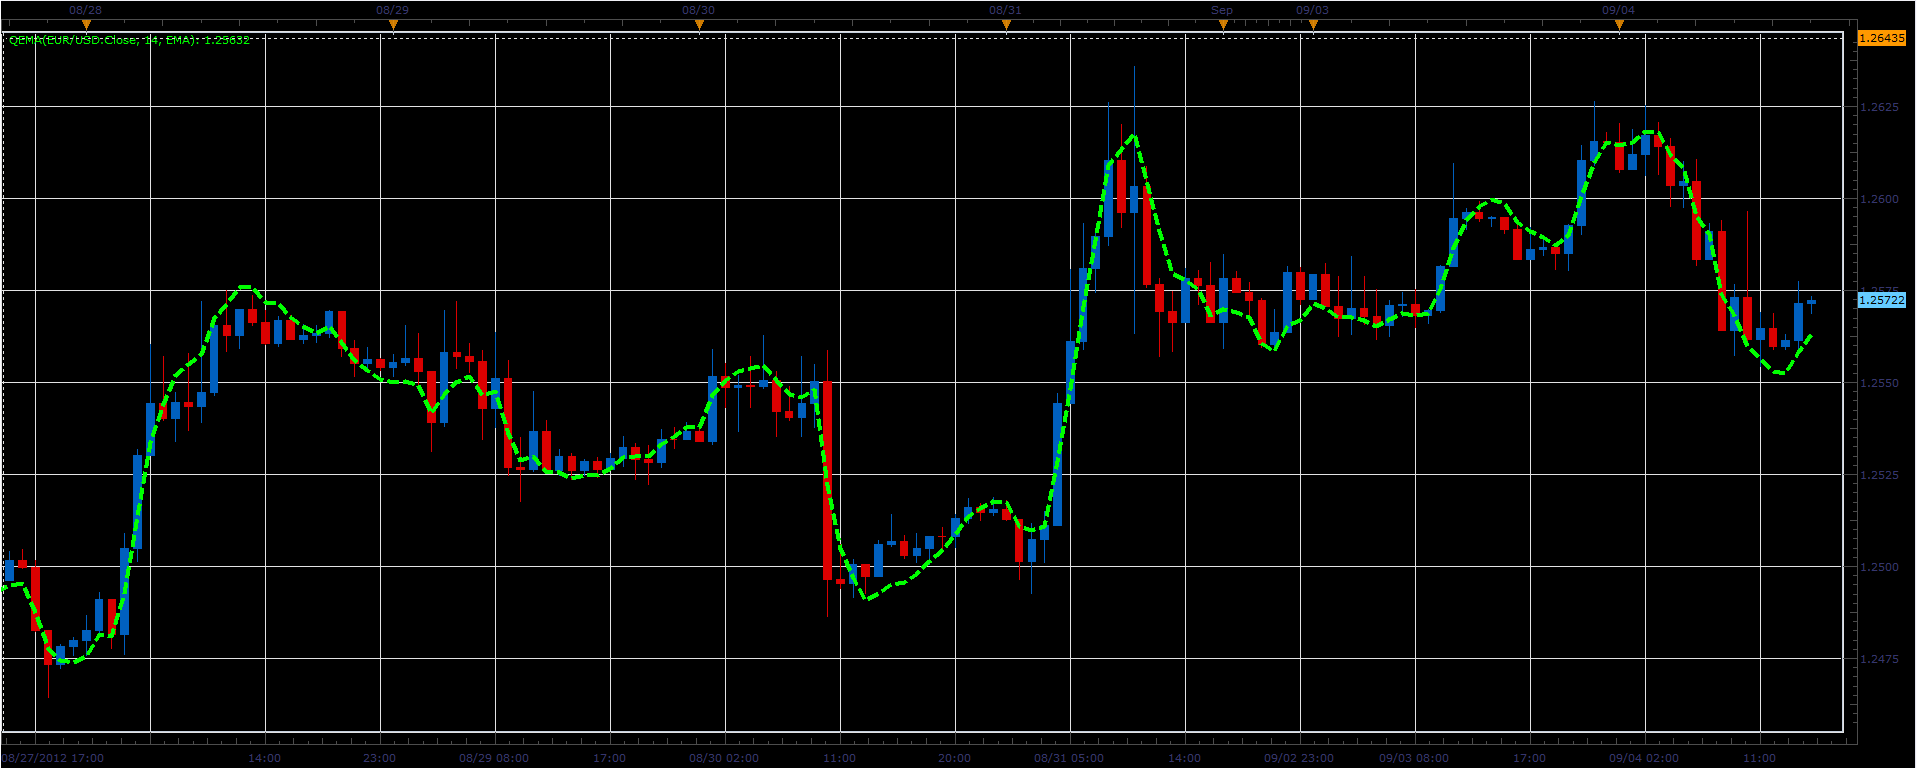Click the 08/30 date label on top axis
This screenshot has width=1917, height=768.
[x=699, y=10]
